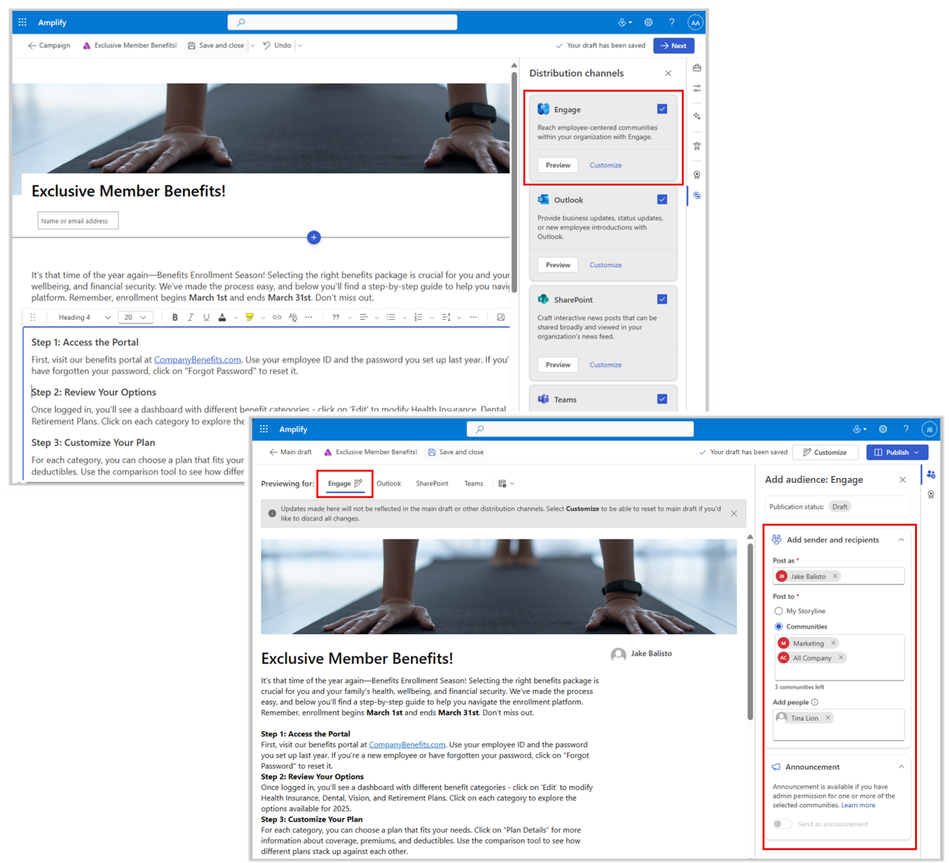Switch preview to the SharePoint tab
Viewport: 949px width, 863px height.
coord(432,484)
